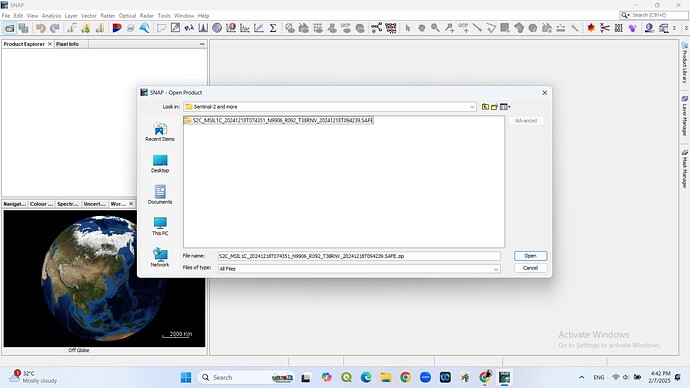The height and width of the screenshot is (388, 690).
Task: Click the Create New Folder icon
Action: (494, 107)
